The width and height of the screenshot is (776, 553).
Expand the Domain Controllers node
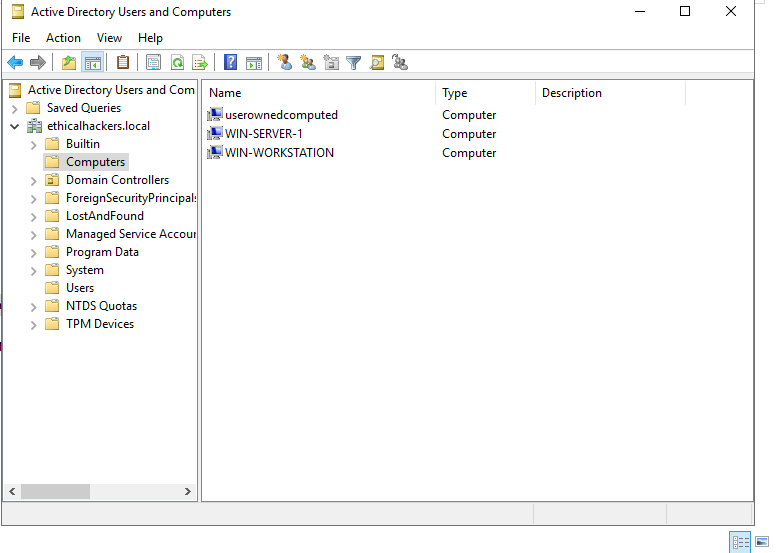[x=33, y=181]
